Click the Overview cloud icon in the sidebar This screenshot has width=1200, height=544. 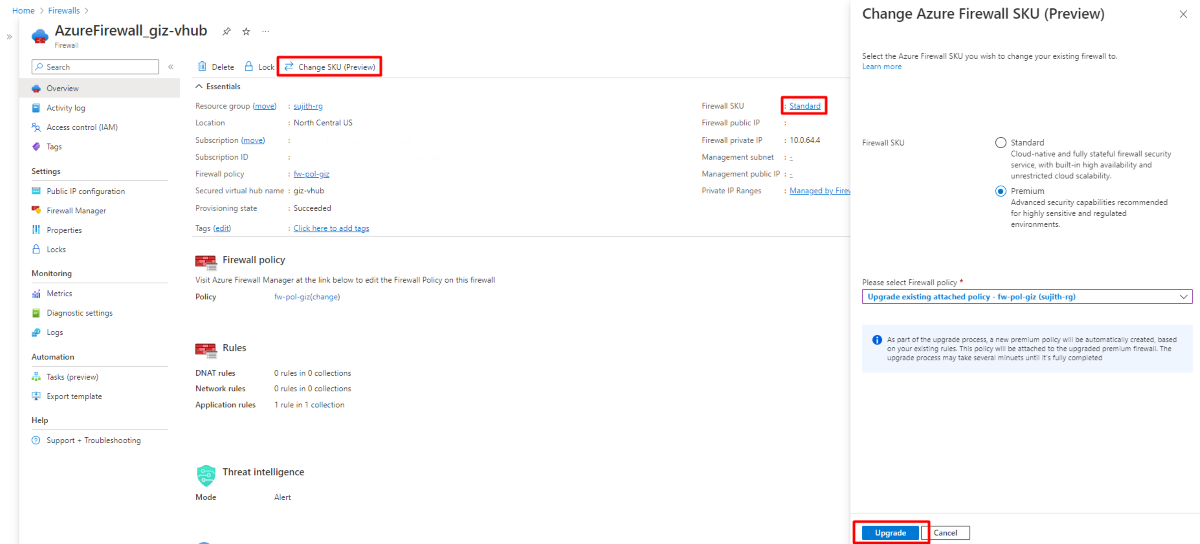[x=37, y=88]
